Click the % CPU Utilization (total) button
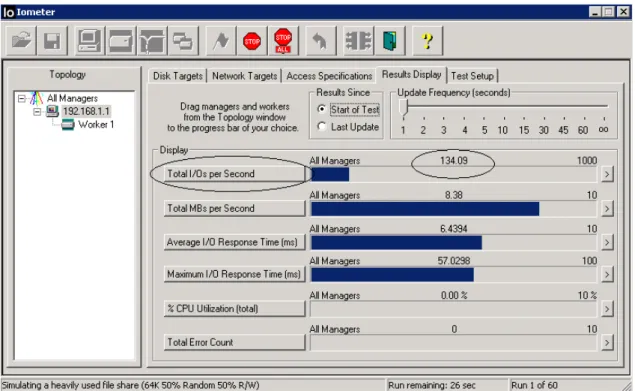The width and height of the screenshot is (635, 391). (x=234, y=309)
